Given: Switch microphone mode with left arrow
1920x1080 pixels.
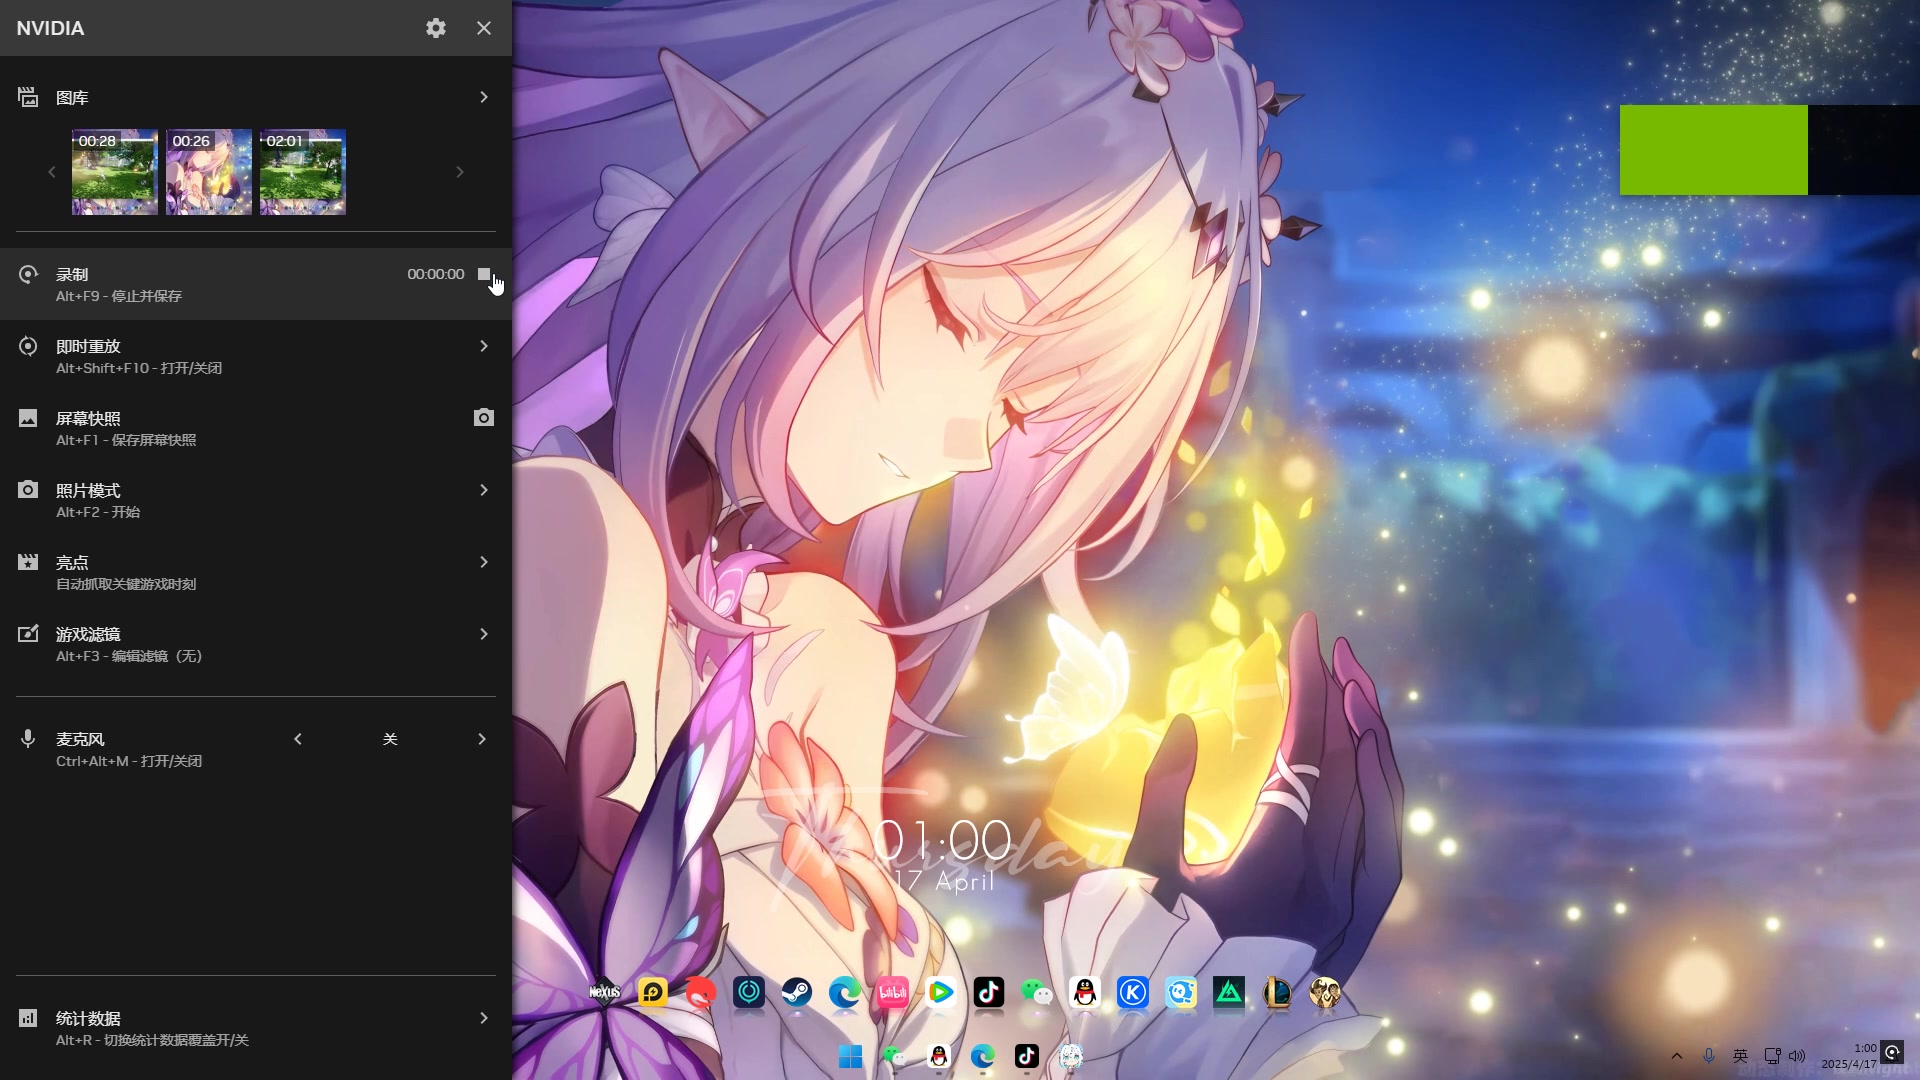Looking at the screenshot, I should click(x=298, y=739).
